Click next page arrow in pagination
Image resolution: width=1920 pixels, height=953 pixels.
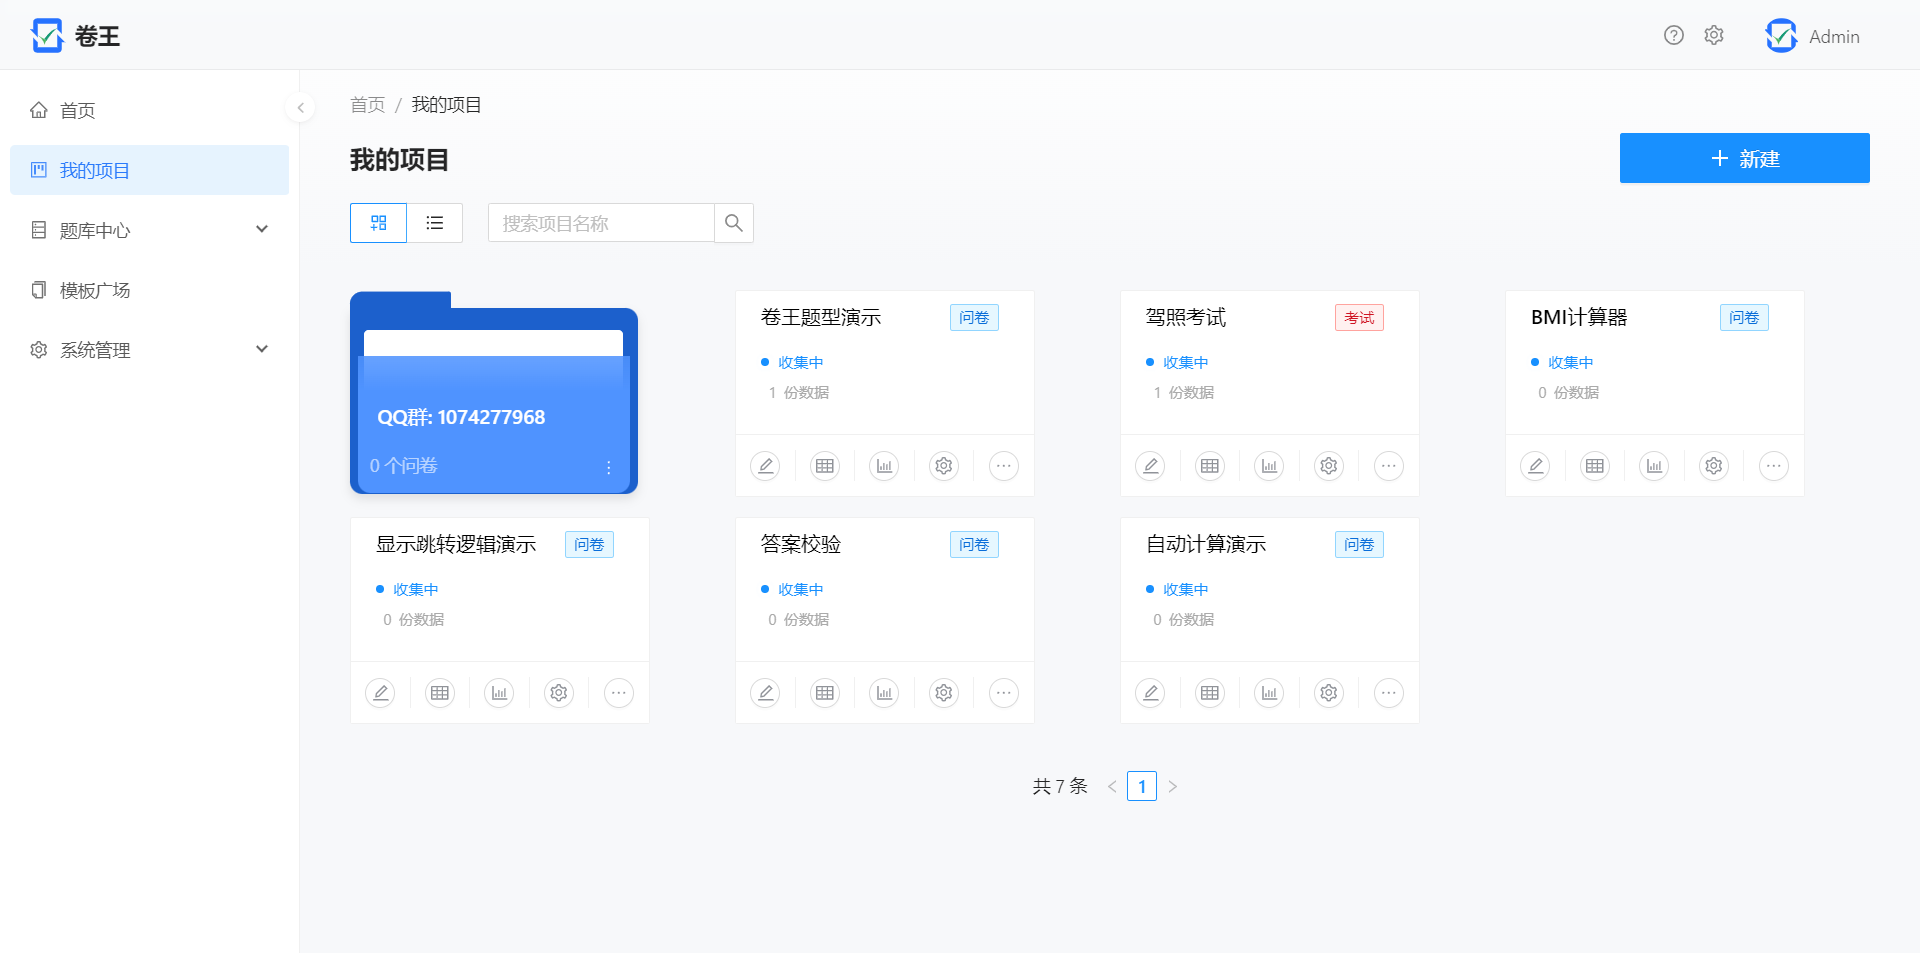pos(1172,786)
